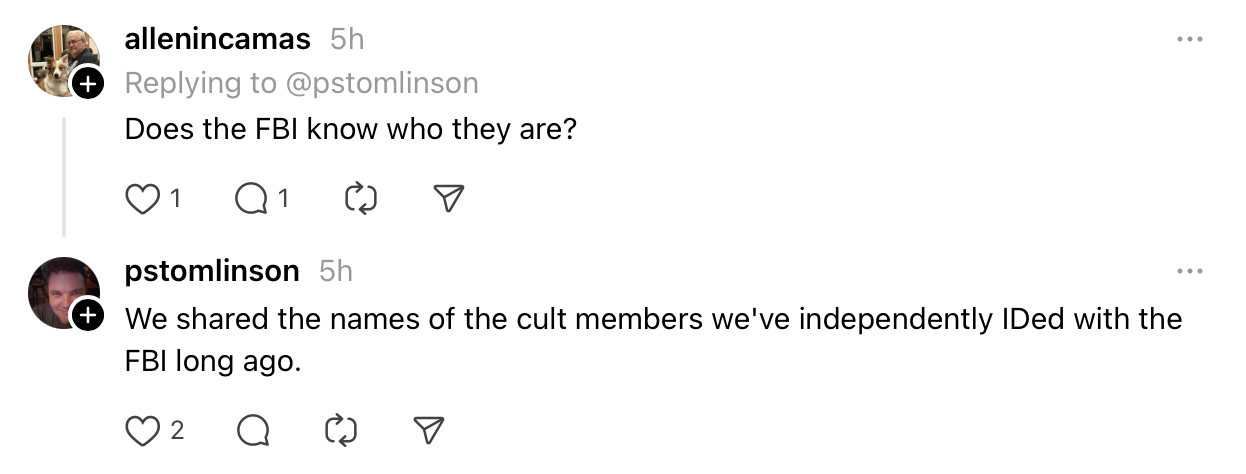Open allenincamas profile from username

pos(218,39)
